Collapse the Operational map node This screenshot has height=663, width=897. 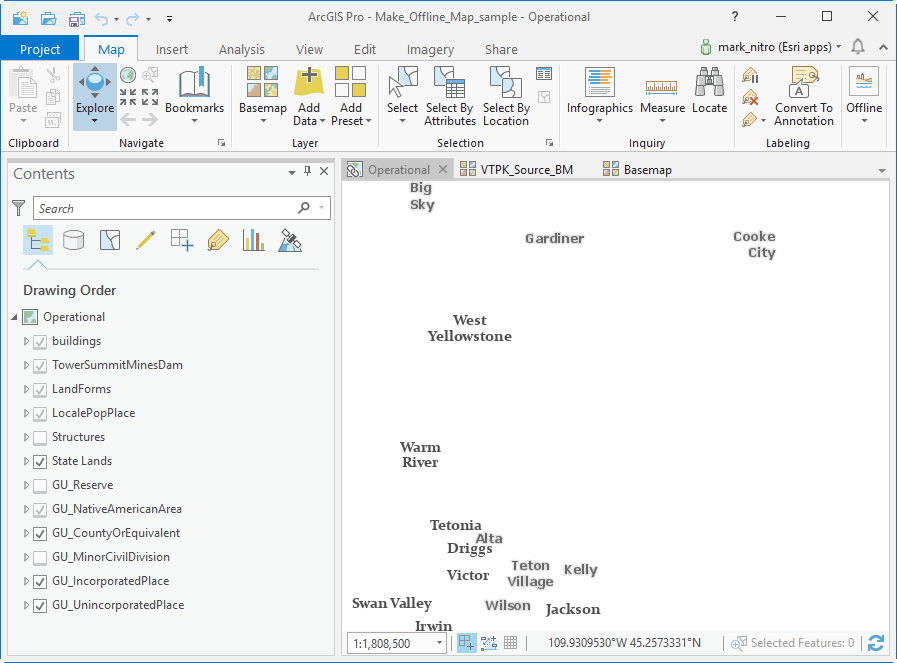click(x=14, y=317)
